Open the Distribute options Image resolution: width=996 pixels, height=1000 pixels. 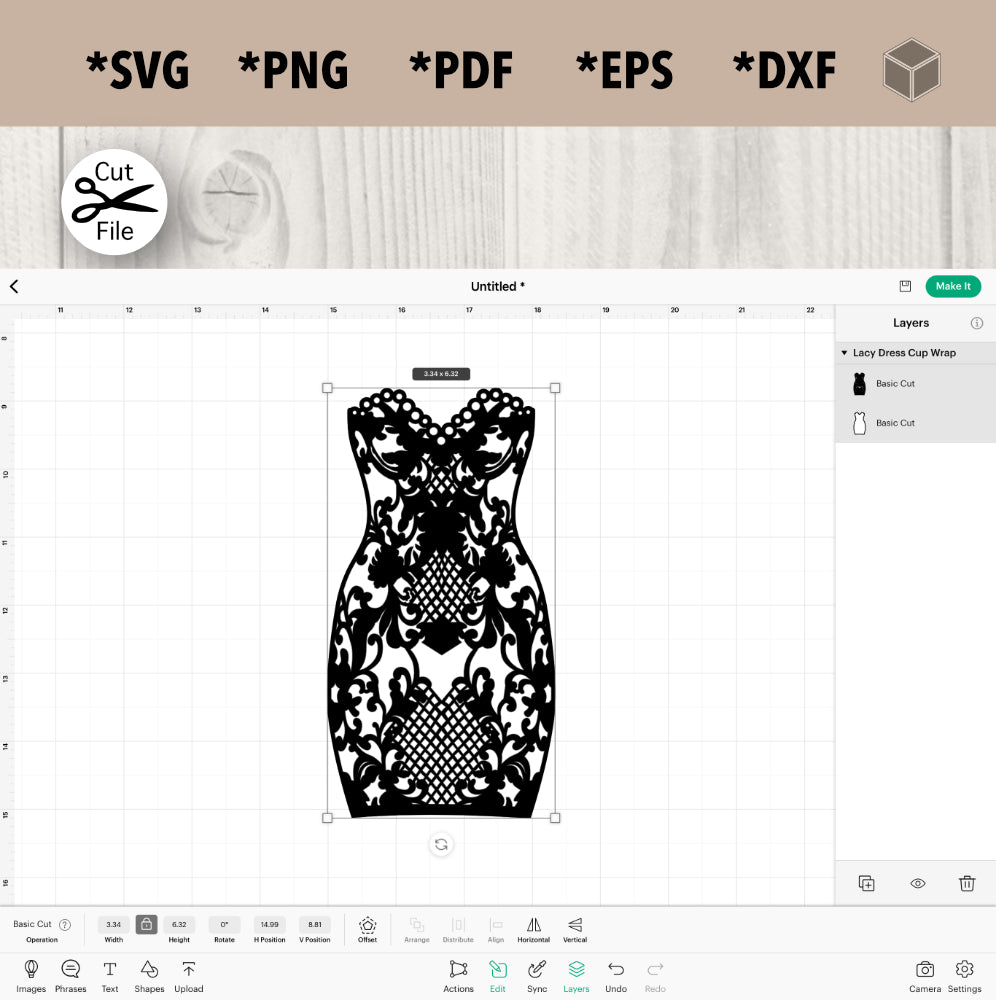click(x=458, y=929)
